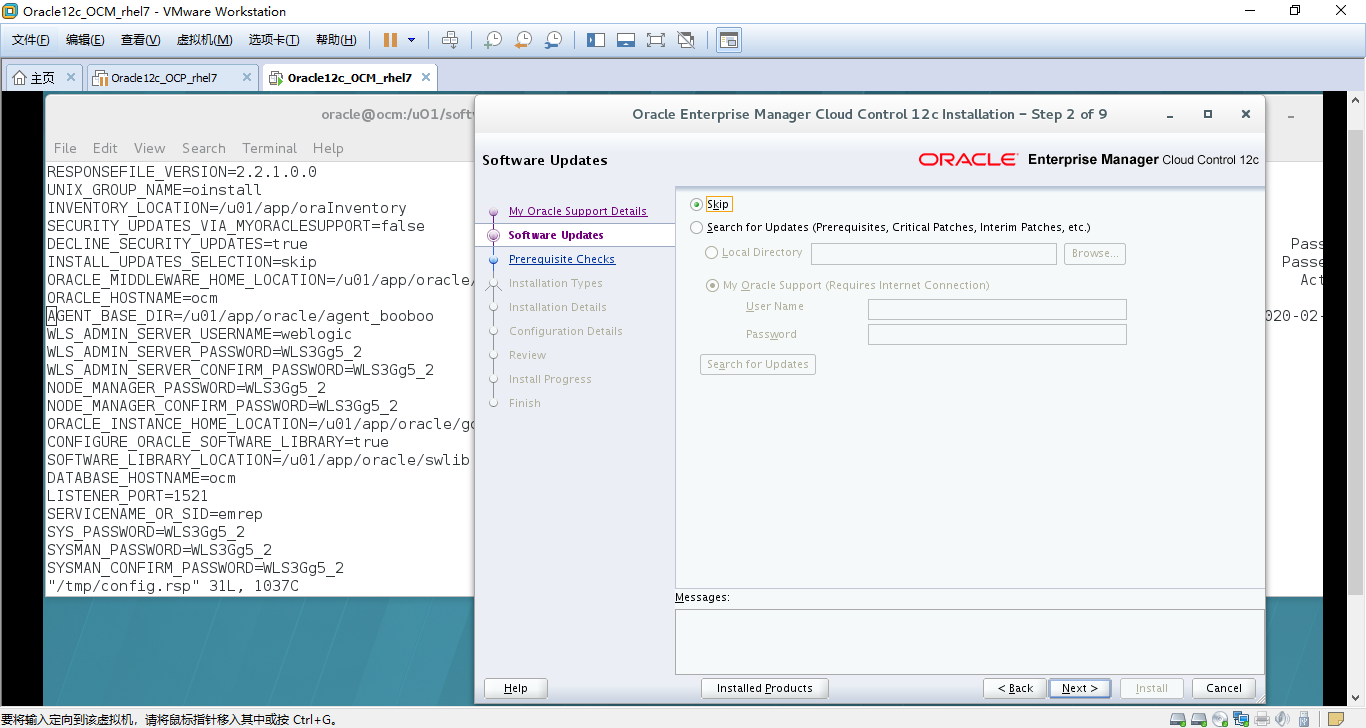This screenshot has height=728, width=1366.
Task: Open the terminal's Help menu
Action: pyautogui.click(x=328, y=148)
